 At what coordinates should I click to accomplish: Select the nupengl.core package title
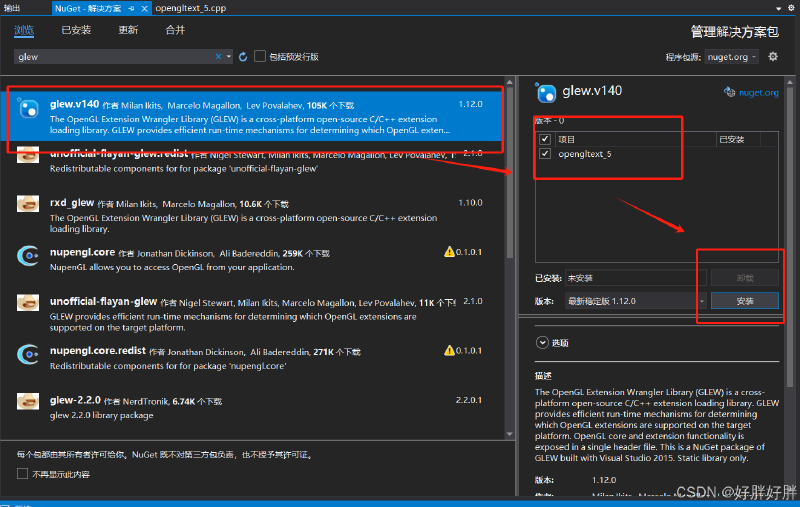pyautogui.click(x=82, y=252)
